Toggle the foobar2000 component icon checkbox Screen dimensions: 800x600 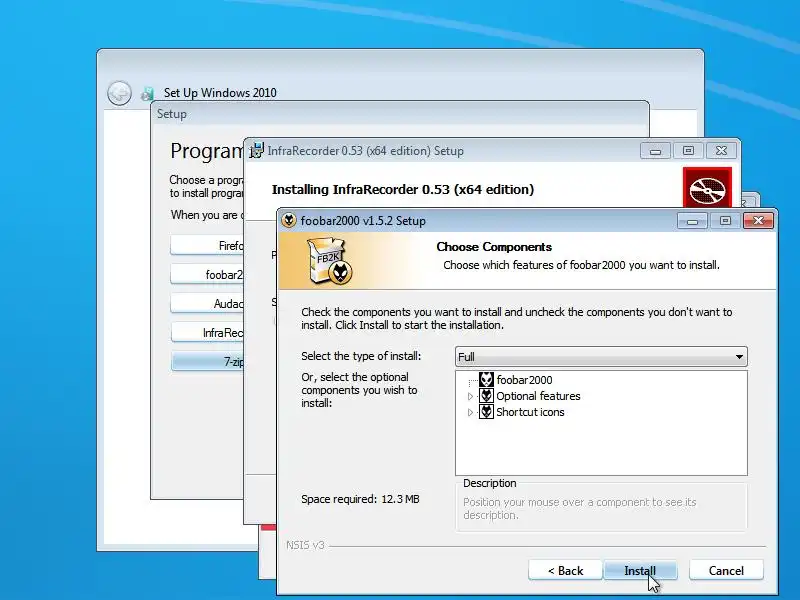[x=486, y=380]
